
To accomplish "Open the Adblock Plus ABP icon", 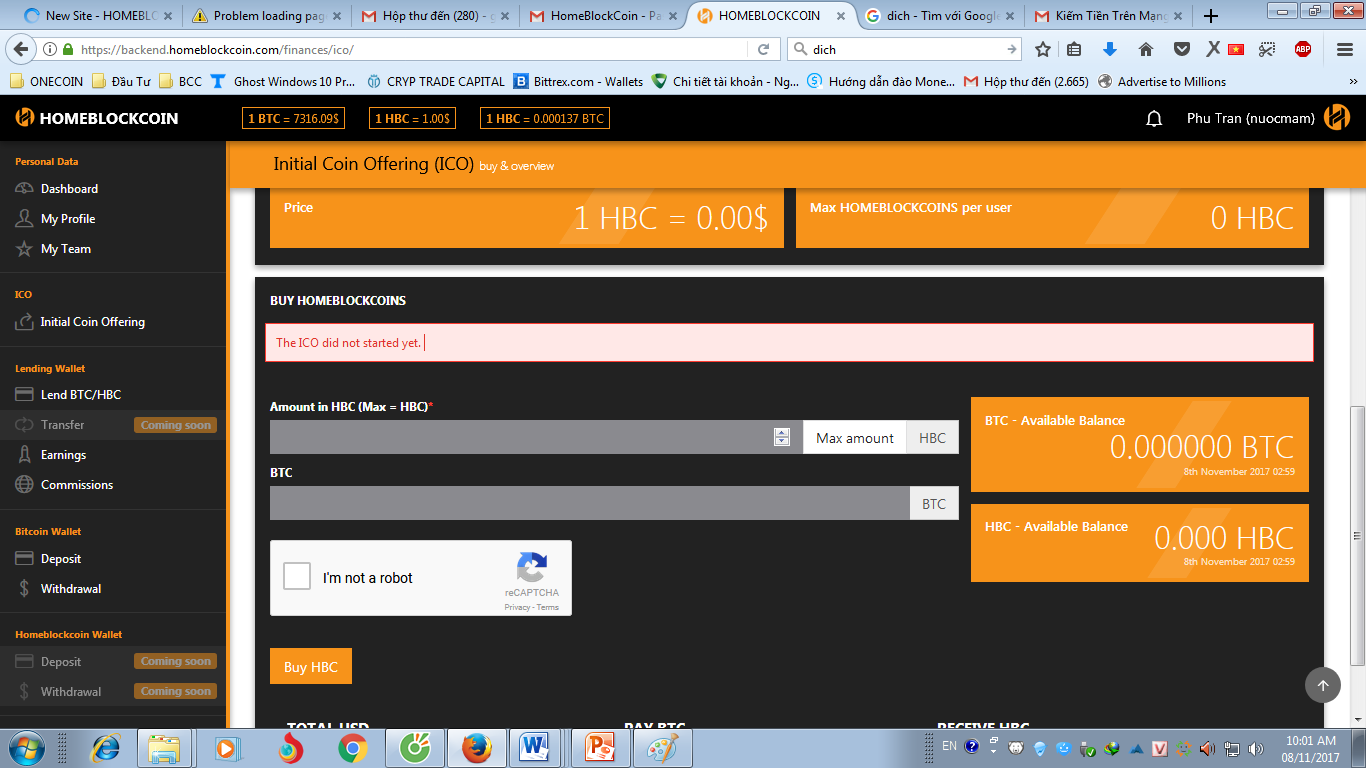I will click(x=1303, y=49).
